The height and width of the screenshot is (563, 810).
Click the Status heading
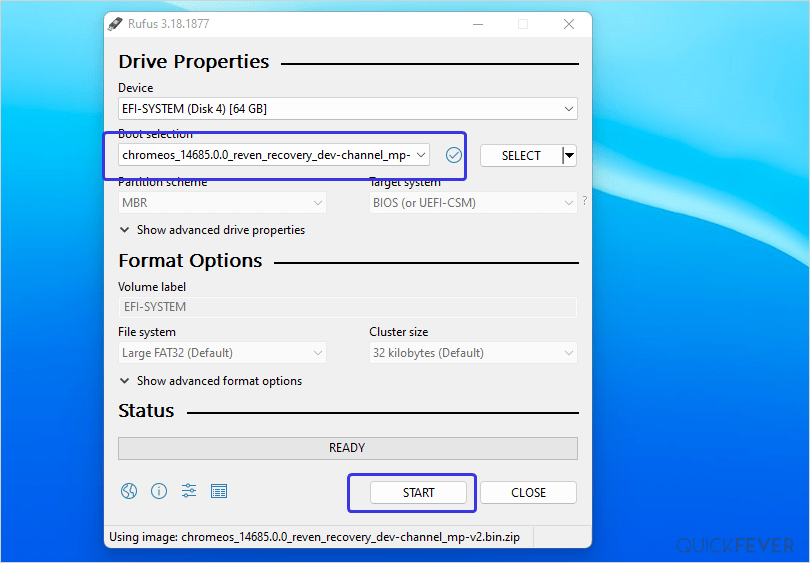pyautogui.click(x=146, y=411)
